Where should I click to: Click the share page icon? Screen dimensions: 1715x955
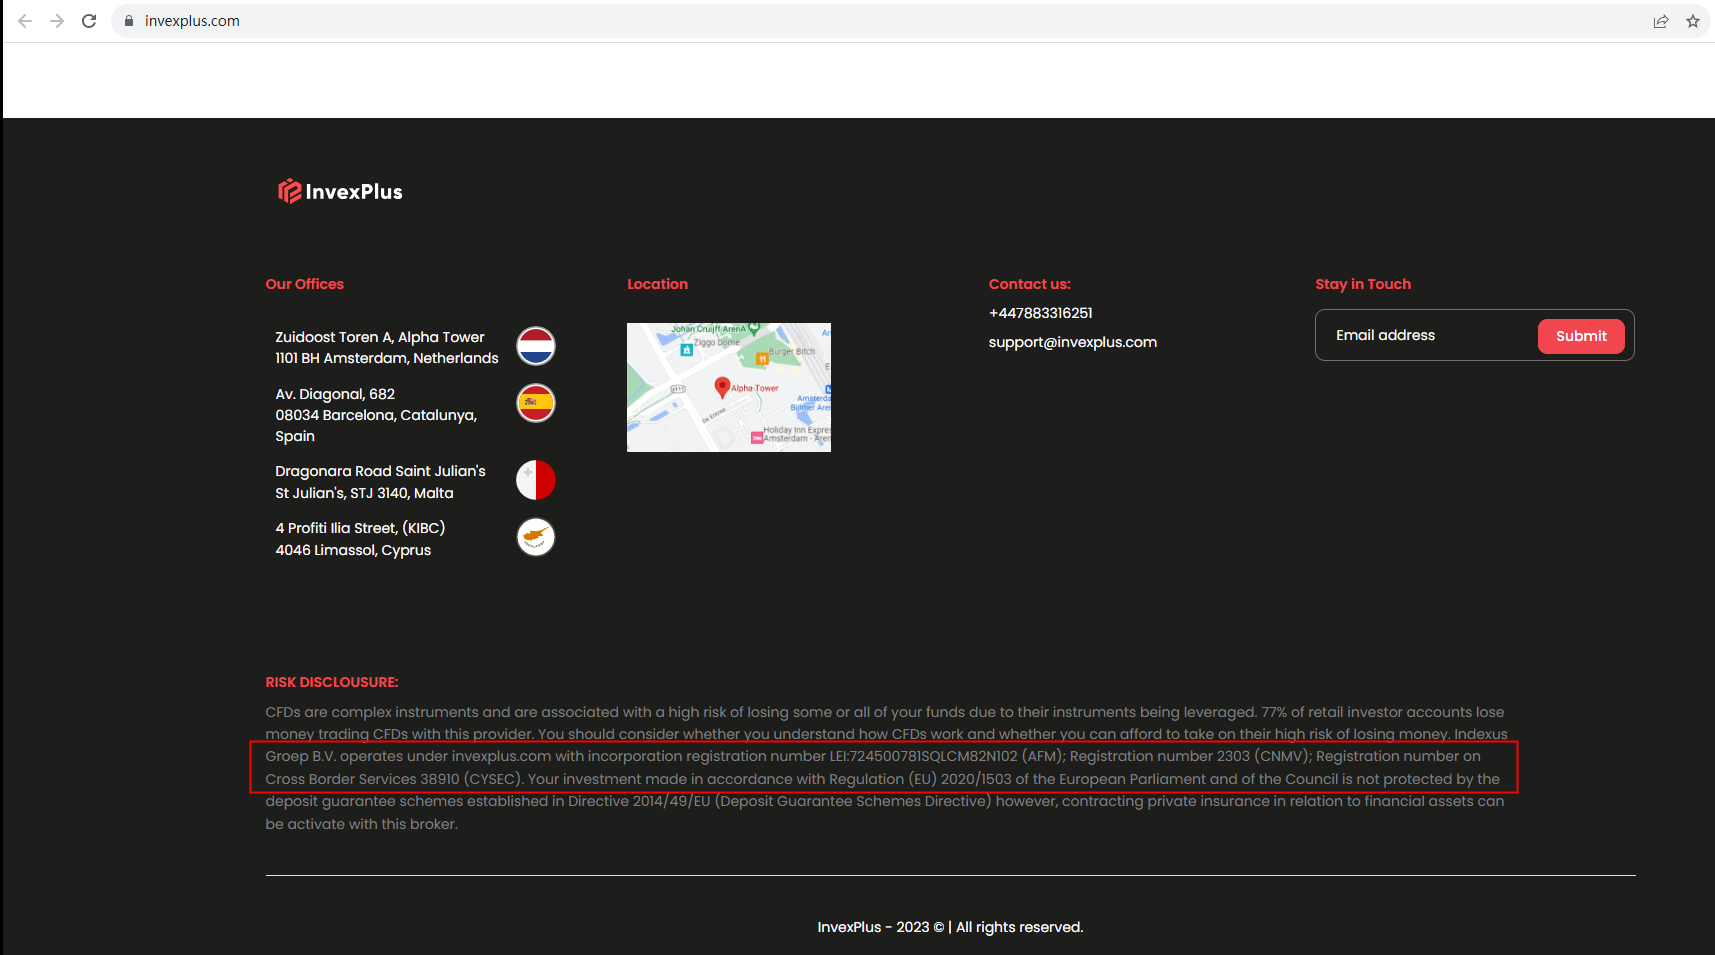click(1660, 21)
